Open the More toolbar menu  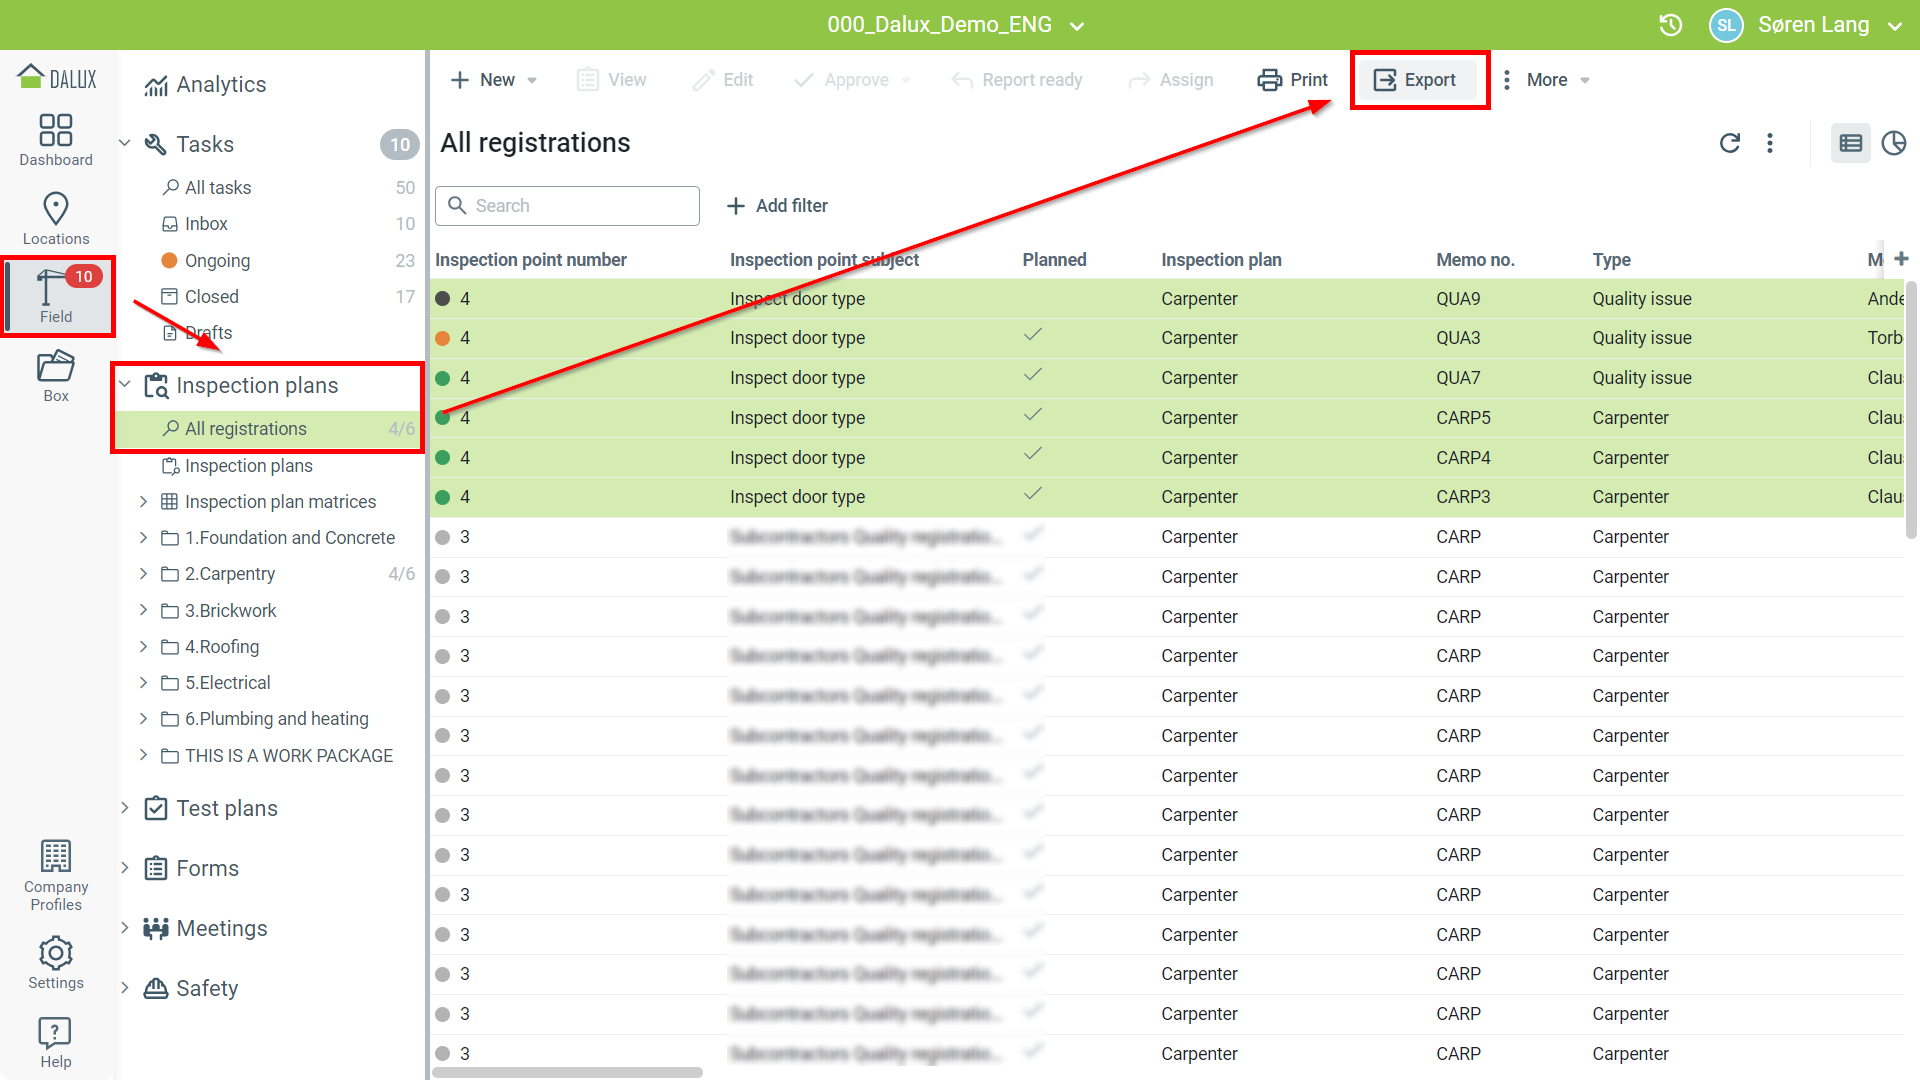1547,80
